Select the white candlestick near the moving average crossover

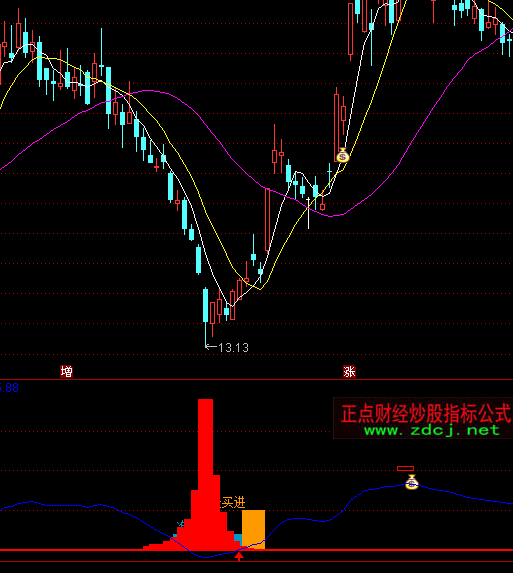[308, 213]
